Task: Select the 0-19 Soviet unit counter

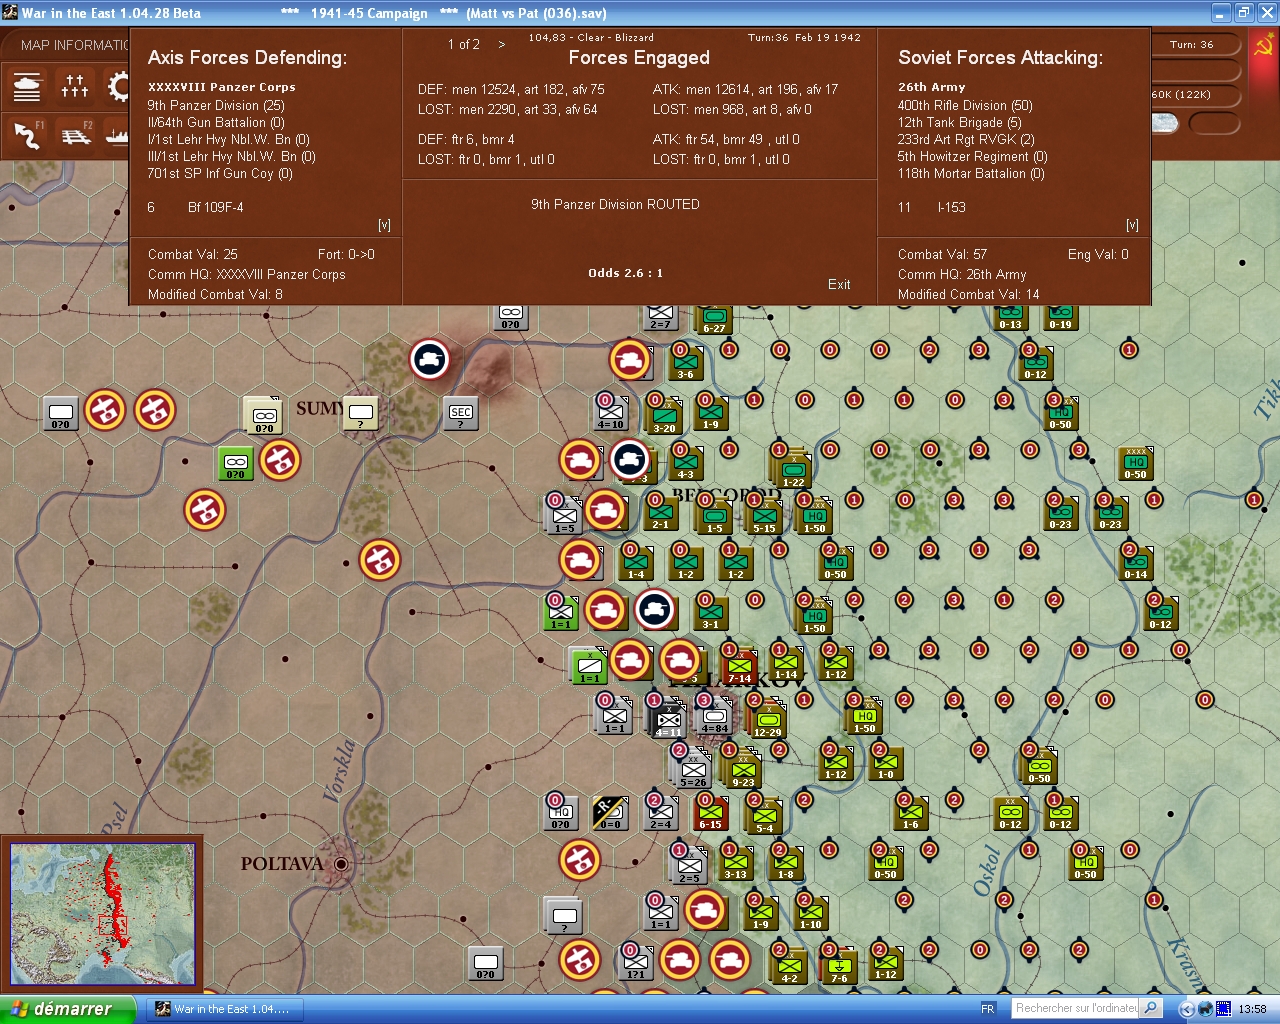Action: 1060,317
